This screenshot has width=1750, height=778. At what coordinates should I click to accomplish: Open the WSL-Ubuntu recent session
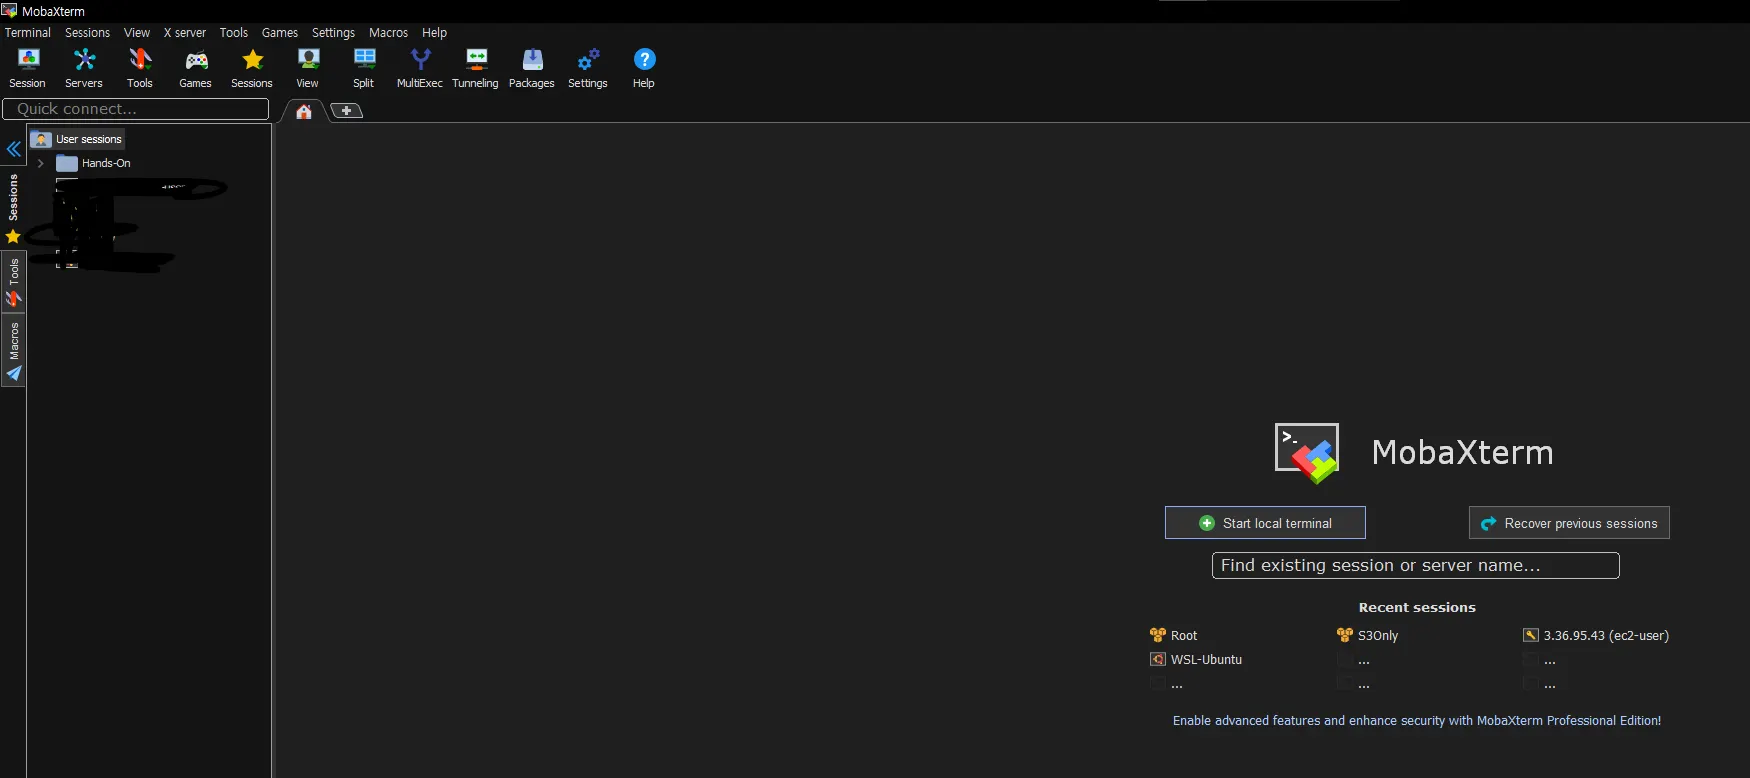1206,660
